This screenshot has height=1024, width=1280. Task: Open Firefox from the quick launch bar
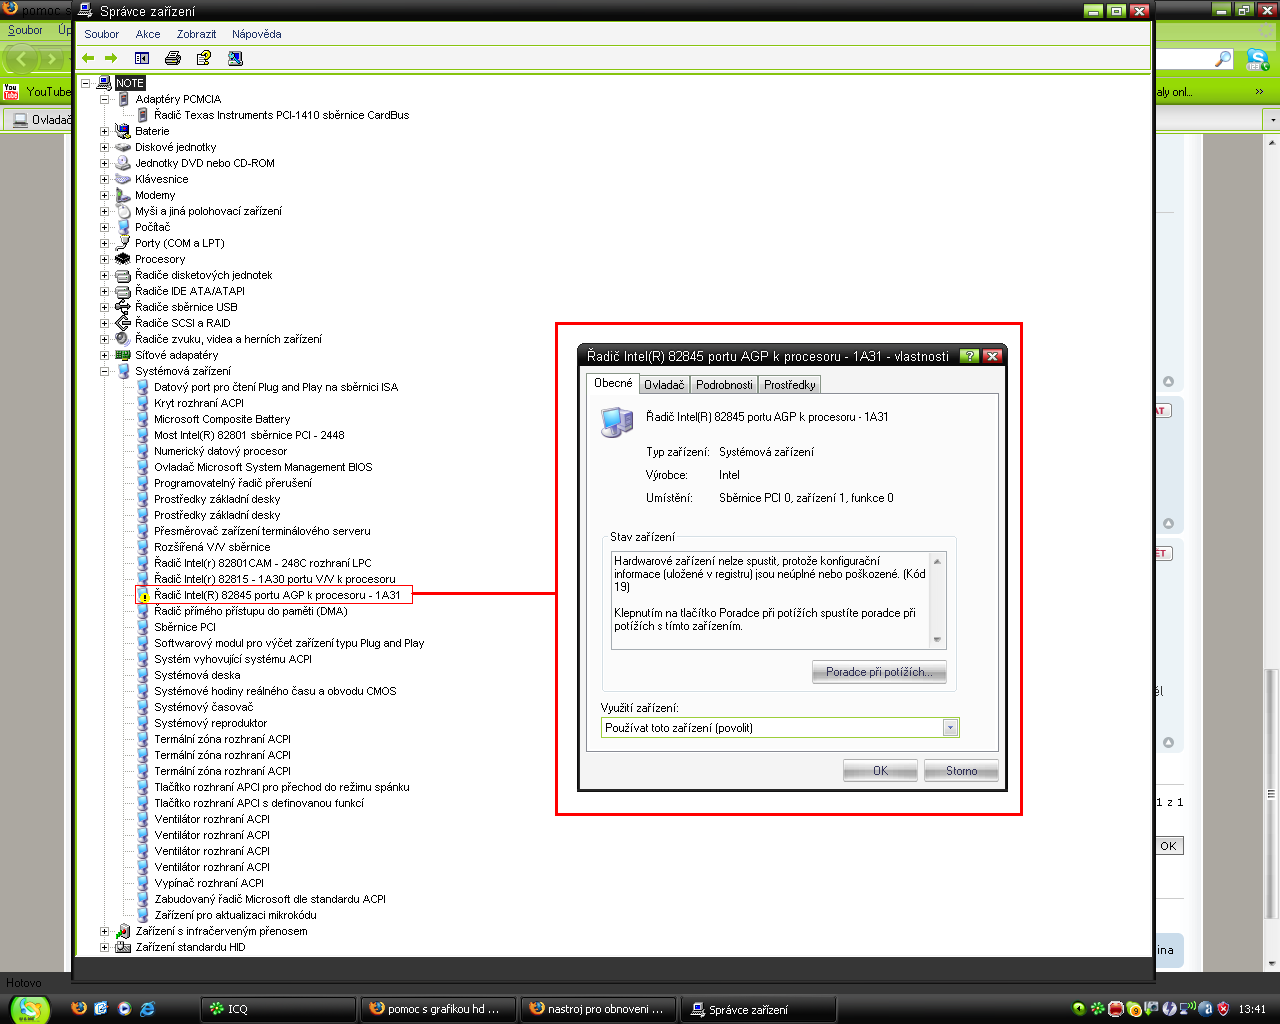tap(79, 1009)
